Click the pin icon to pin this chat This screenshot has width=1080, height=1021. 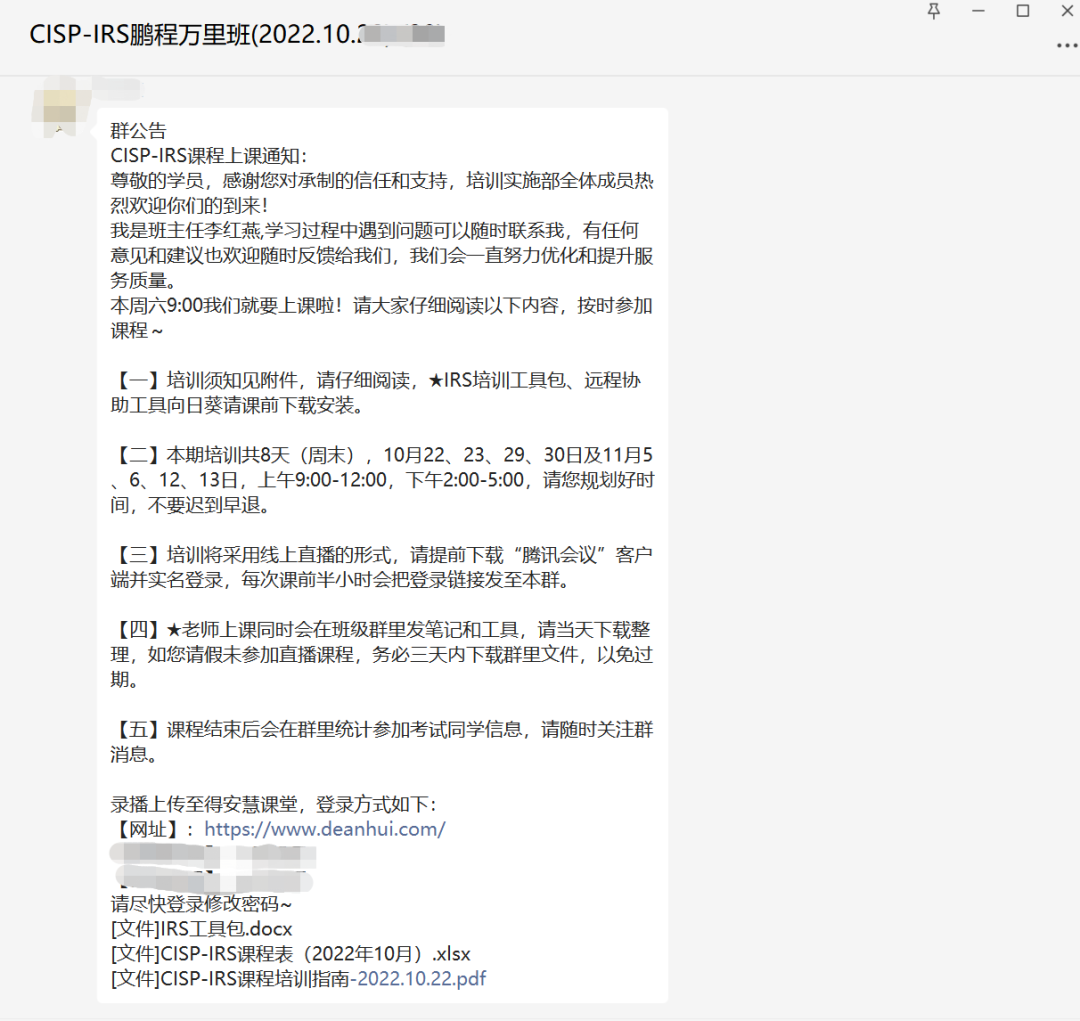click(932, 12)
